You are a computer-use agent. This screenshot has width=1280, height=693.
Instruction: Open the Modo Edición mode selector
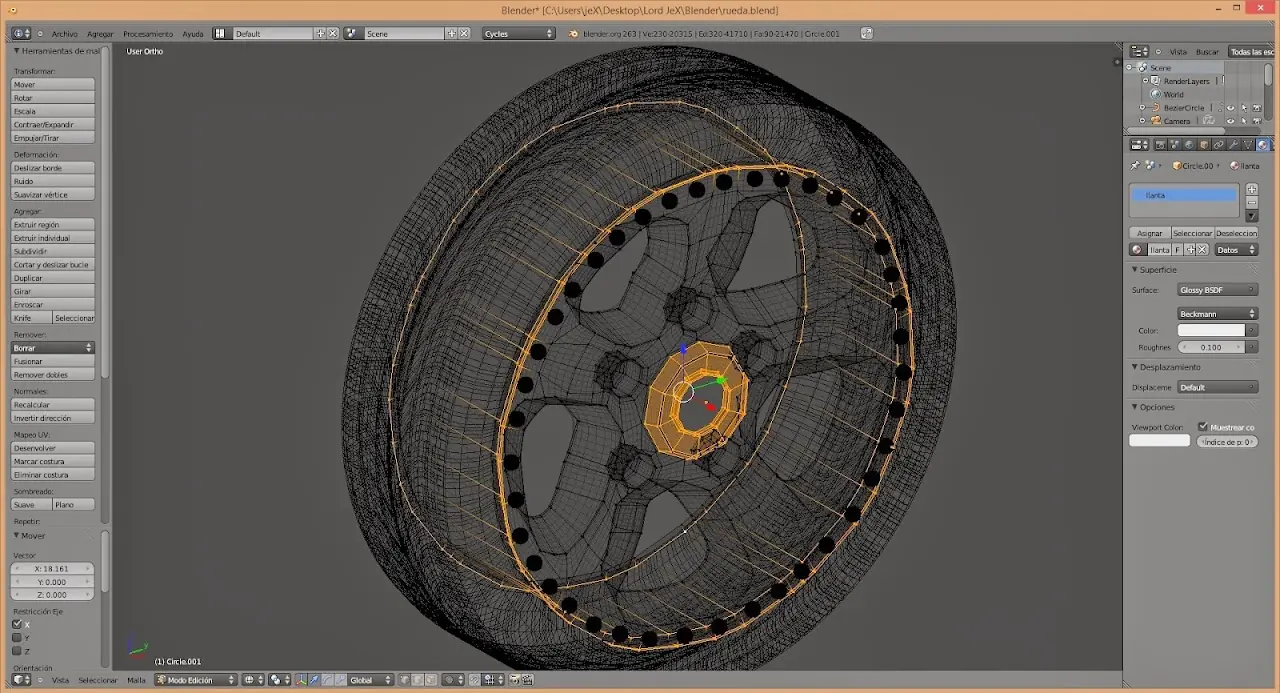click(195, 680)
